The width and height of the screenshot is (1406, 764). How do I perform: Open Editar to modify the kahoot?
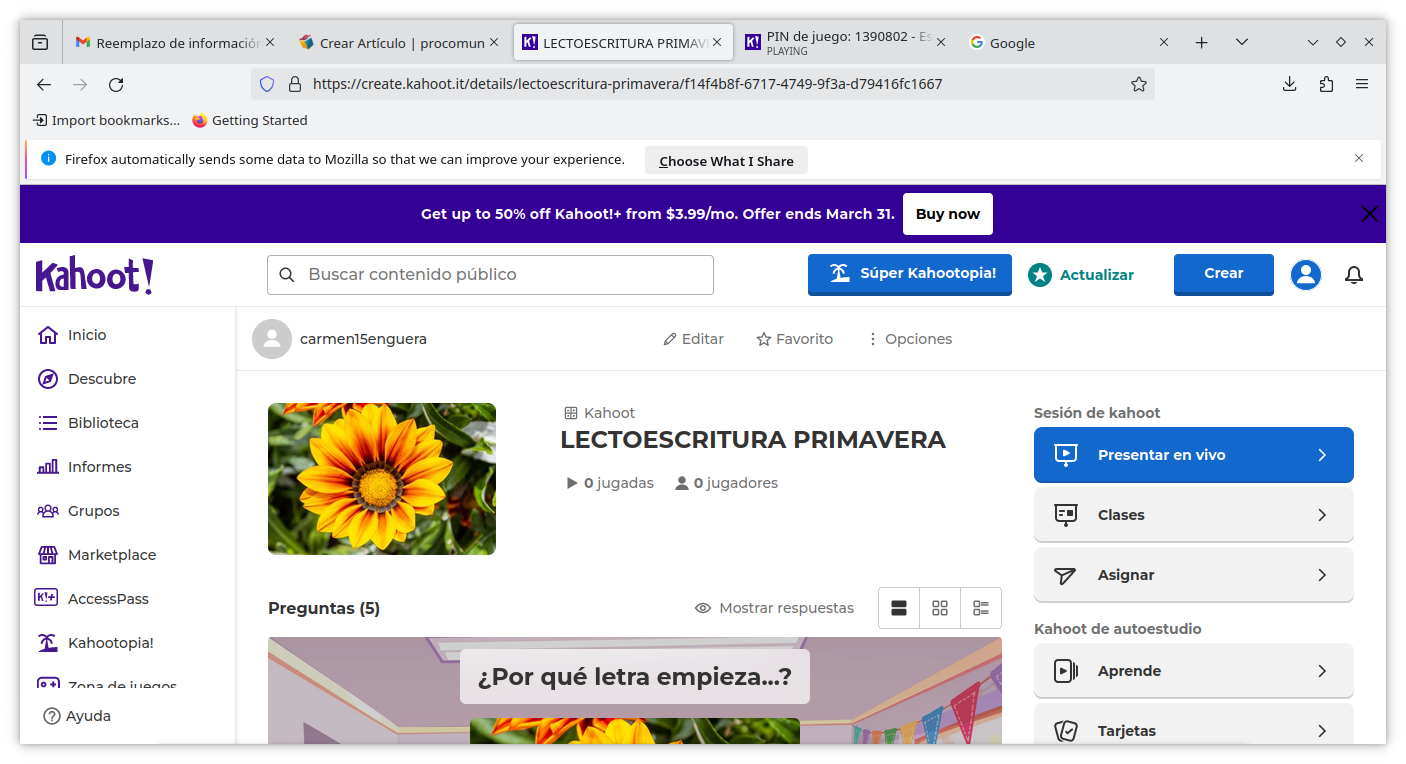pos(692,338)
